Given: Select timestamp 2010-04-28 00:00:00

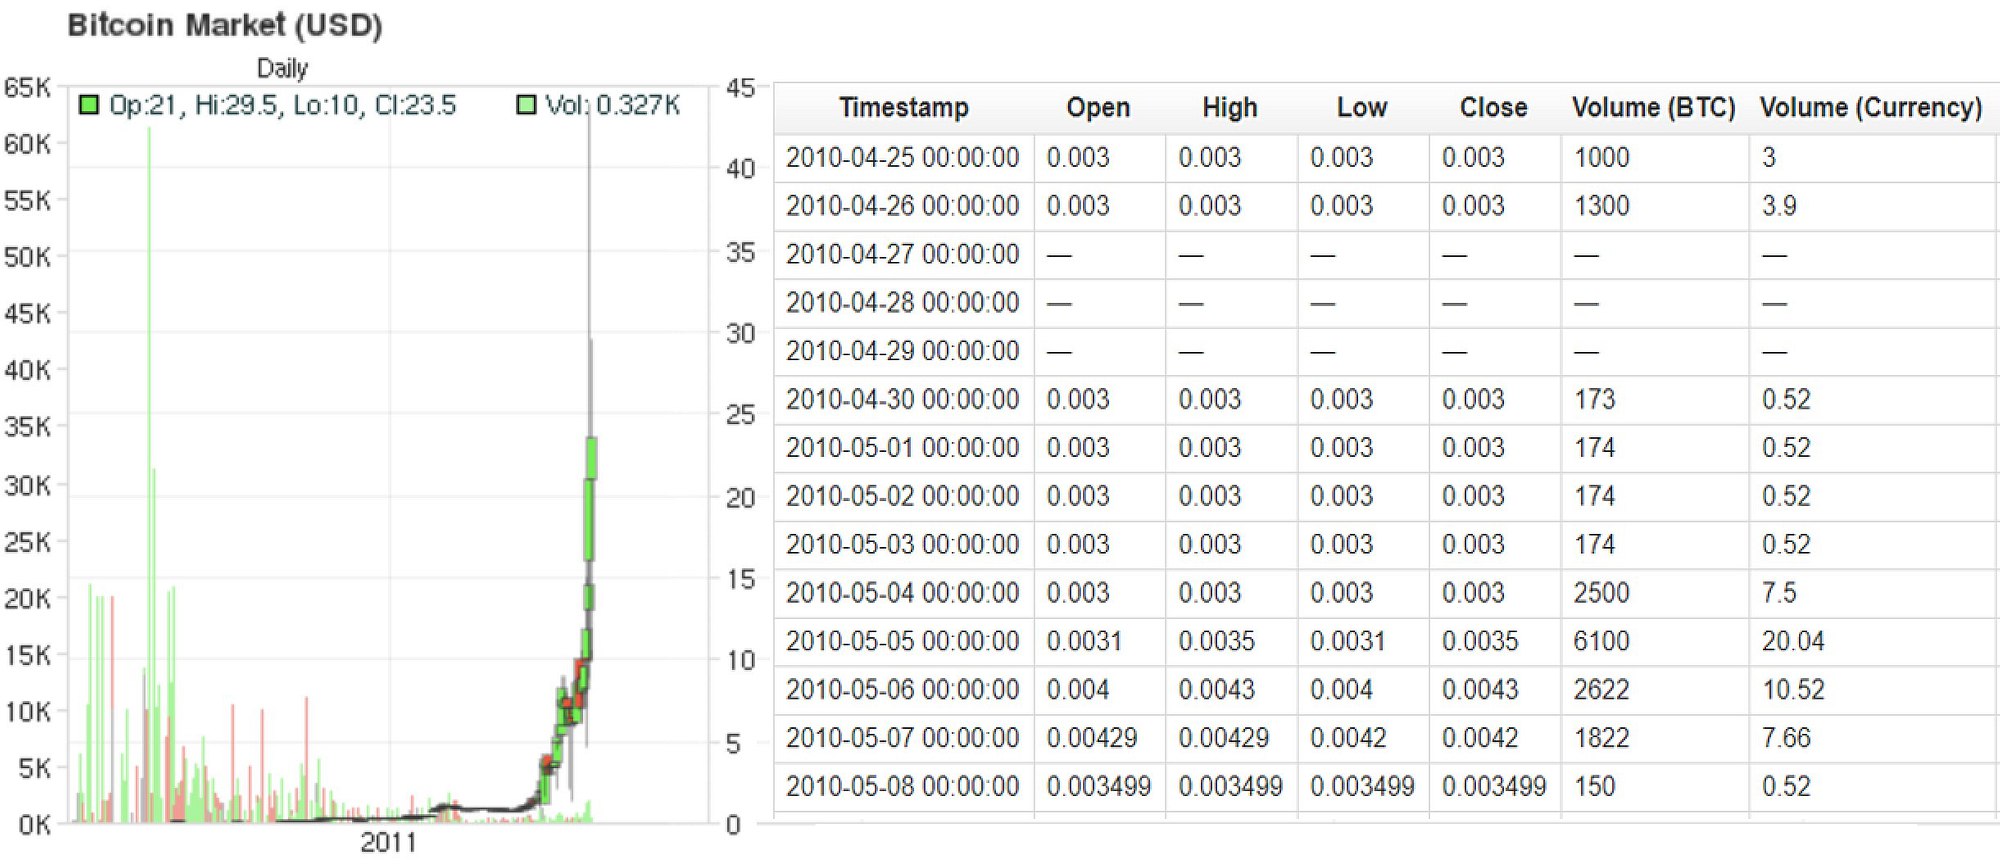Looking at the screenshot, I should [x=903, y=303].
